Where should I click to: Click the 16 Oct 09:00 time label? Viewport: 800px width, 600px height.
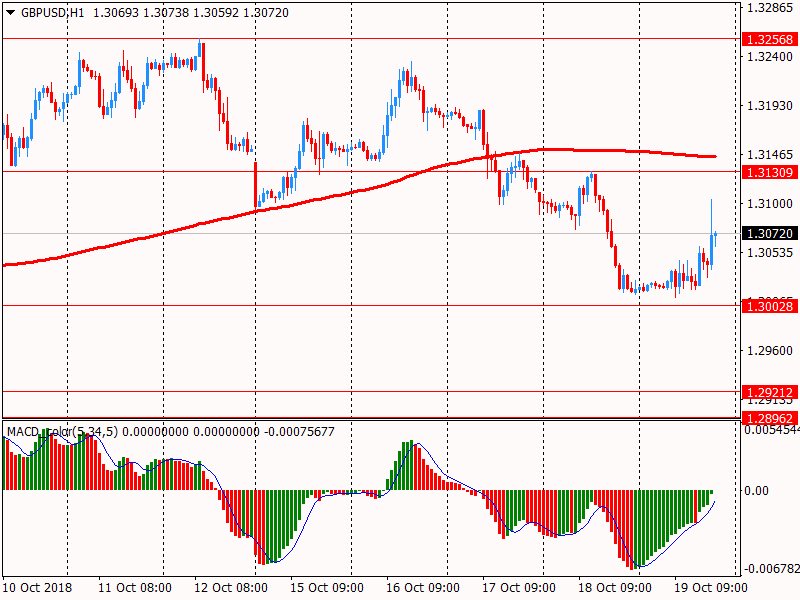[423, 588]
